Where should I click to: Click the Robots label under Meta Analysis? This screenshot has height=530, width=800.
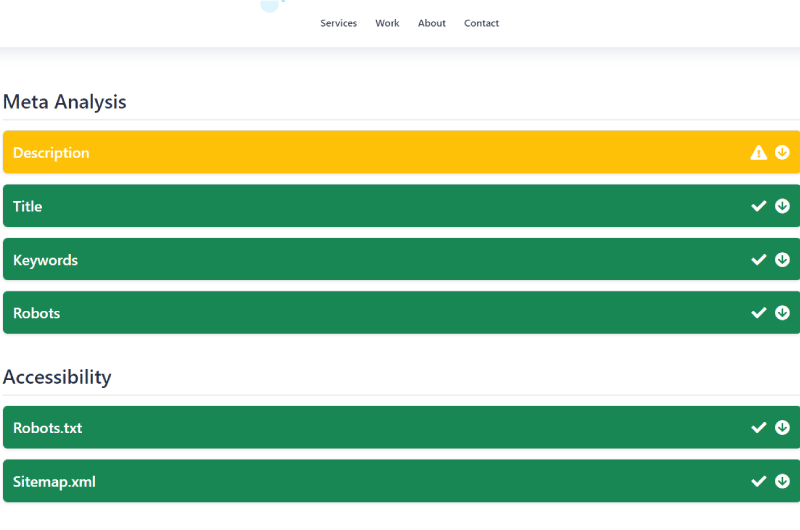click(36, 313)
